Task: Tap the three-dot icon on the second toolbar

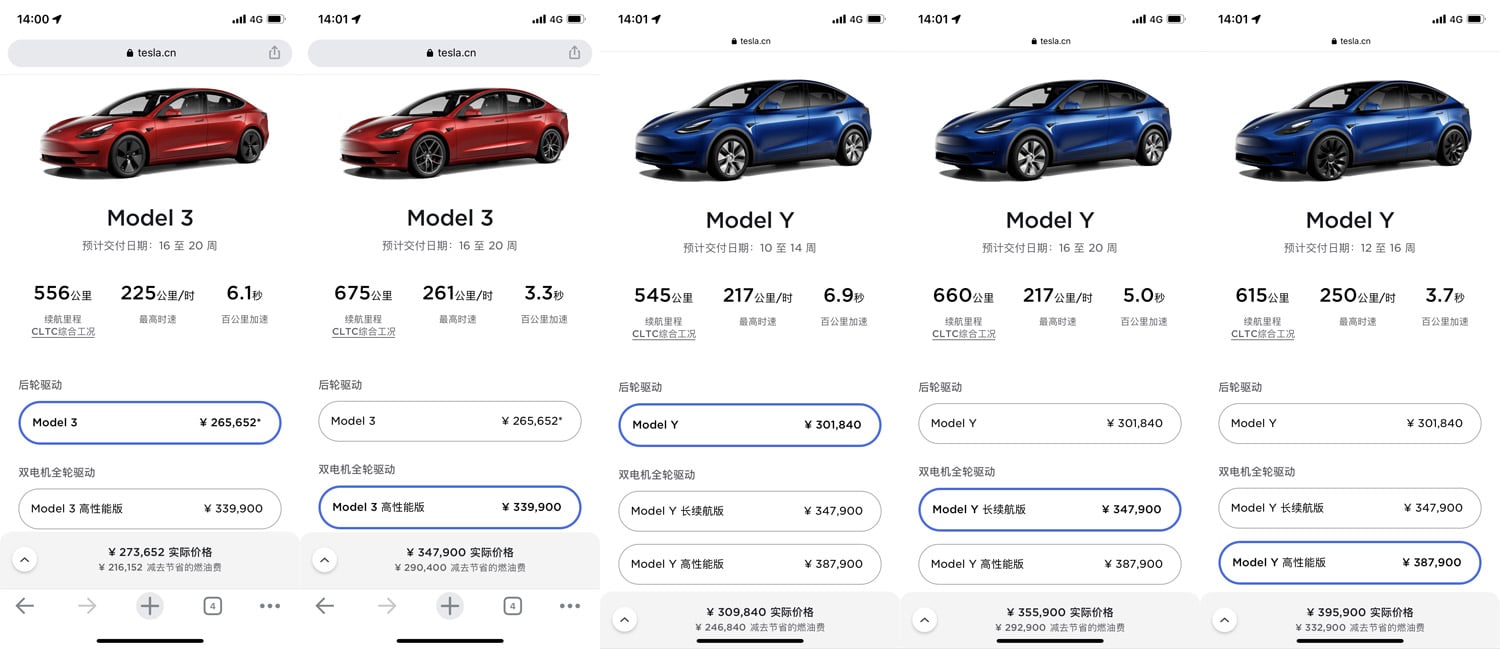Action: click(570, 605)
